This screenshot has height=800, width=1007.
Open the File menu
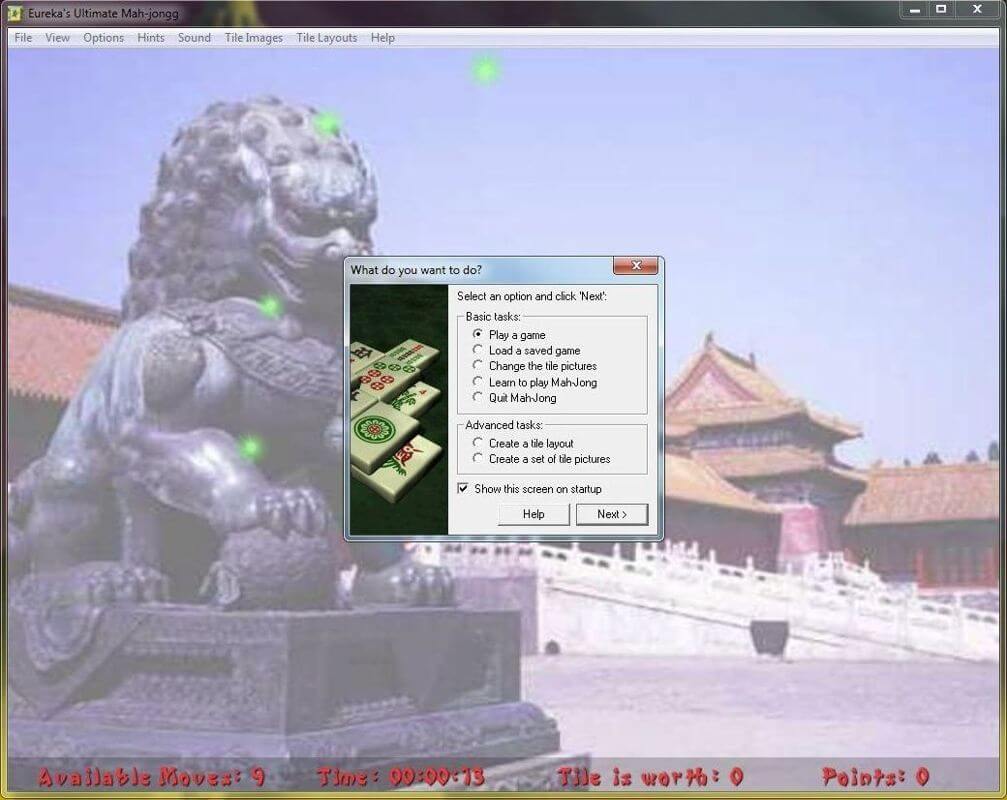[x=22, y=38]
